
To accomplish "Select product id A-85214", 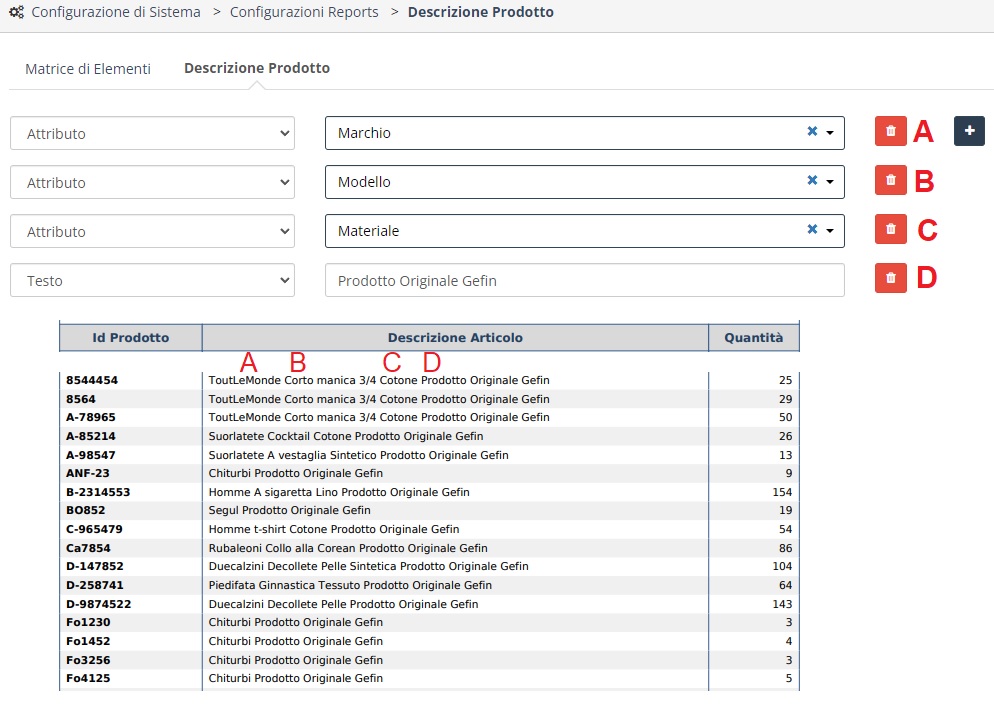I will 91,436.
